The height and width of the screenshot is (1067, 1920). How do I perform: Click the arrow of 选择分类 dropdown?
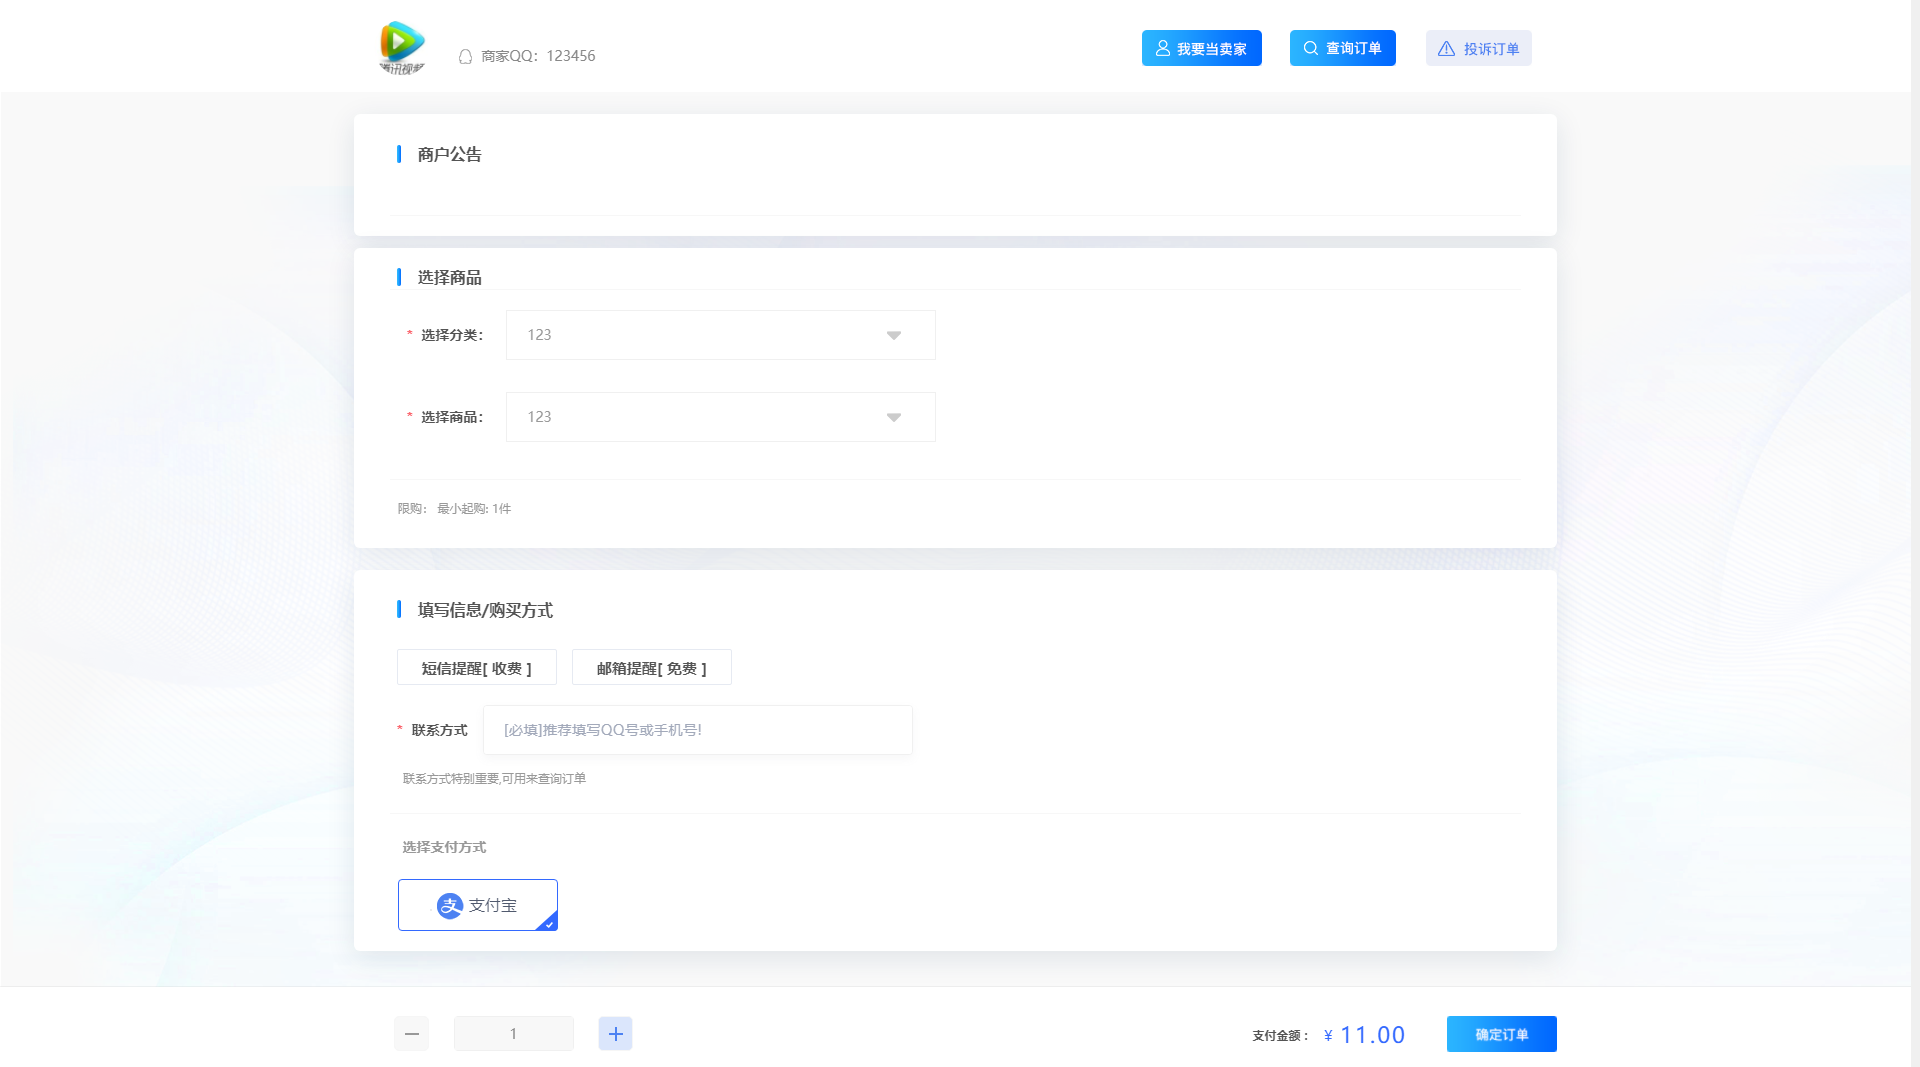pos(894,336)
